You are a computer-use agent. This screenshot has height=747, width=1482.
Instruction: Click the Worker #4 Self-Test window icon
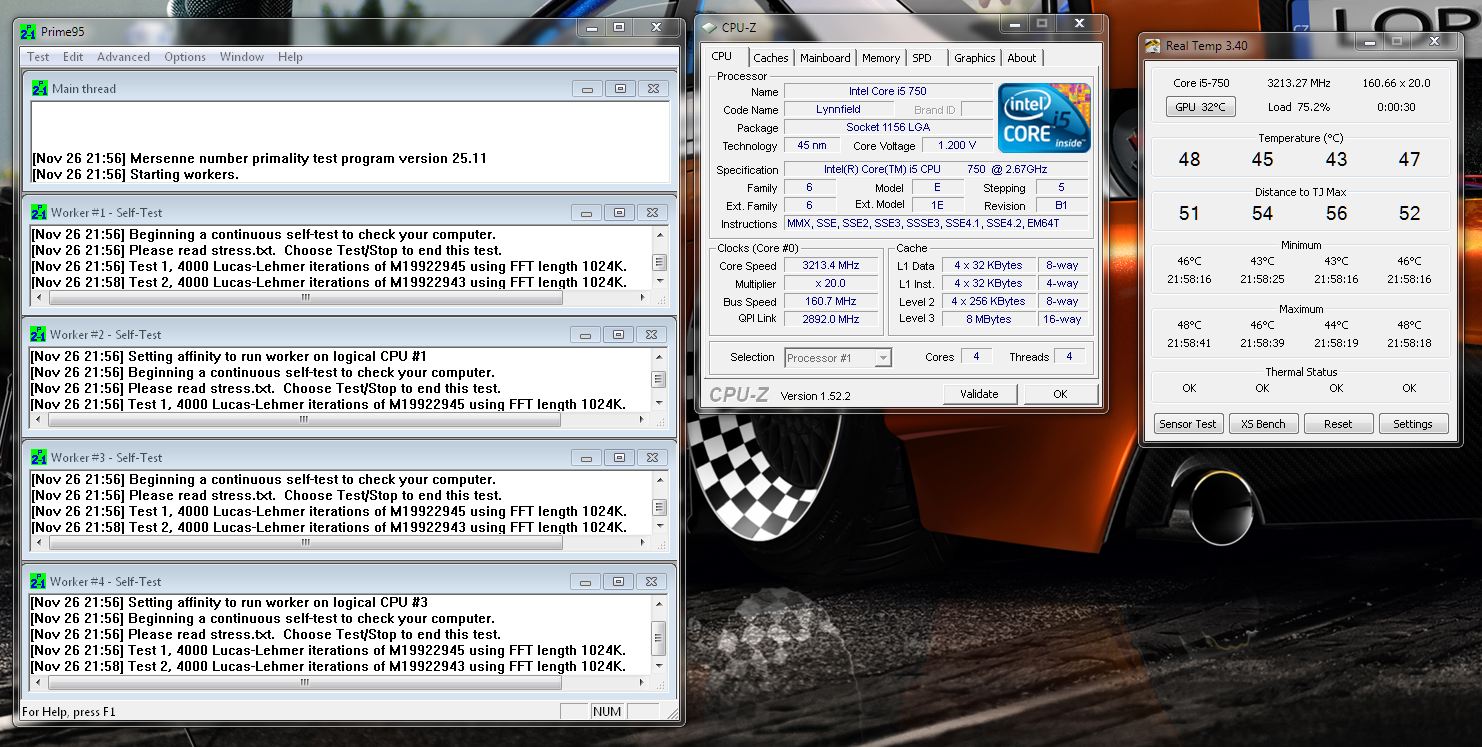(39, 581)
